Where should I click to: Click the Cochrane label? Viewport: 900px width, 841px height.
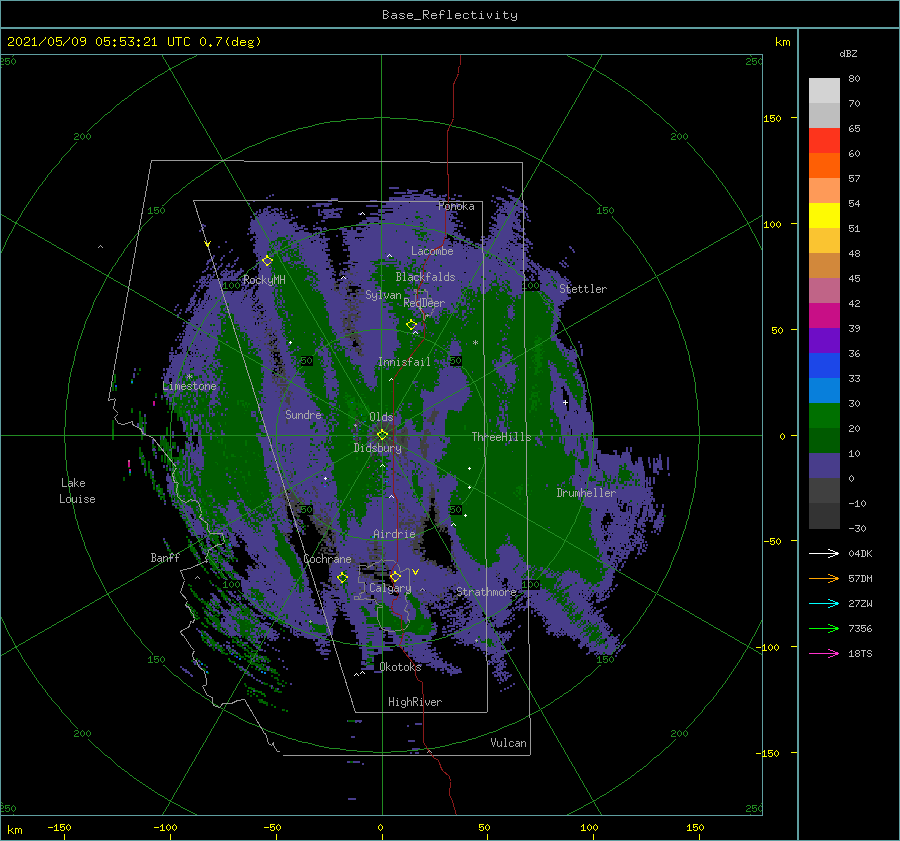point(327,559)
